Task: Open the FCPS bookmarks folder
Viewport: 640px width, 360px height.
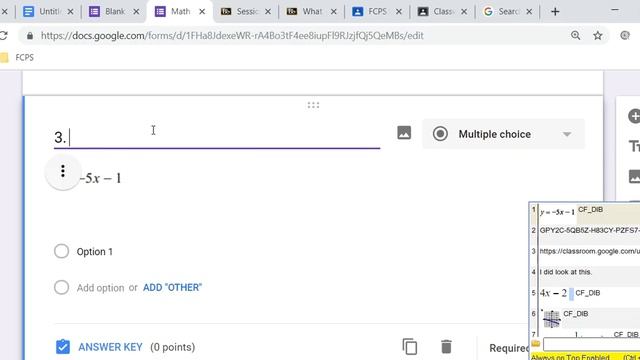Action: pyautogui.click(x=17, y=58)
